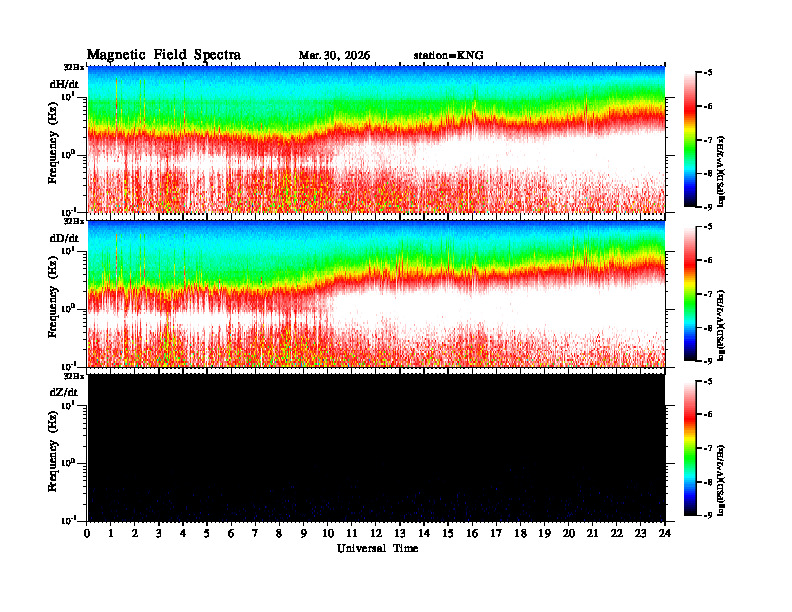Click the -7 value on the dD/dt color bar
The width and height of the screenshot is (792, 612).
click(x=708, y=294)
